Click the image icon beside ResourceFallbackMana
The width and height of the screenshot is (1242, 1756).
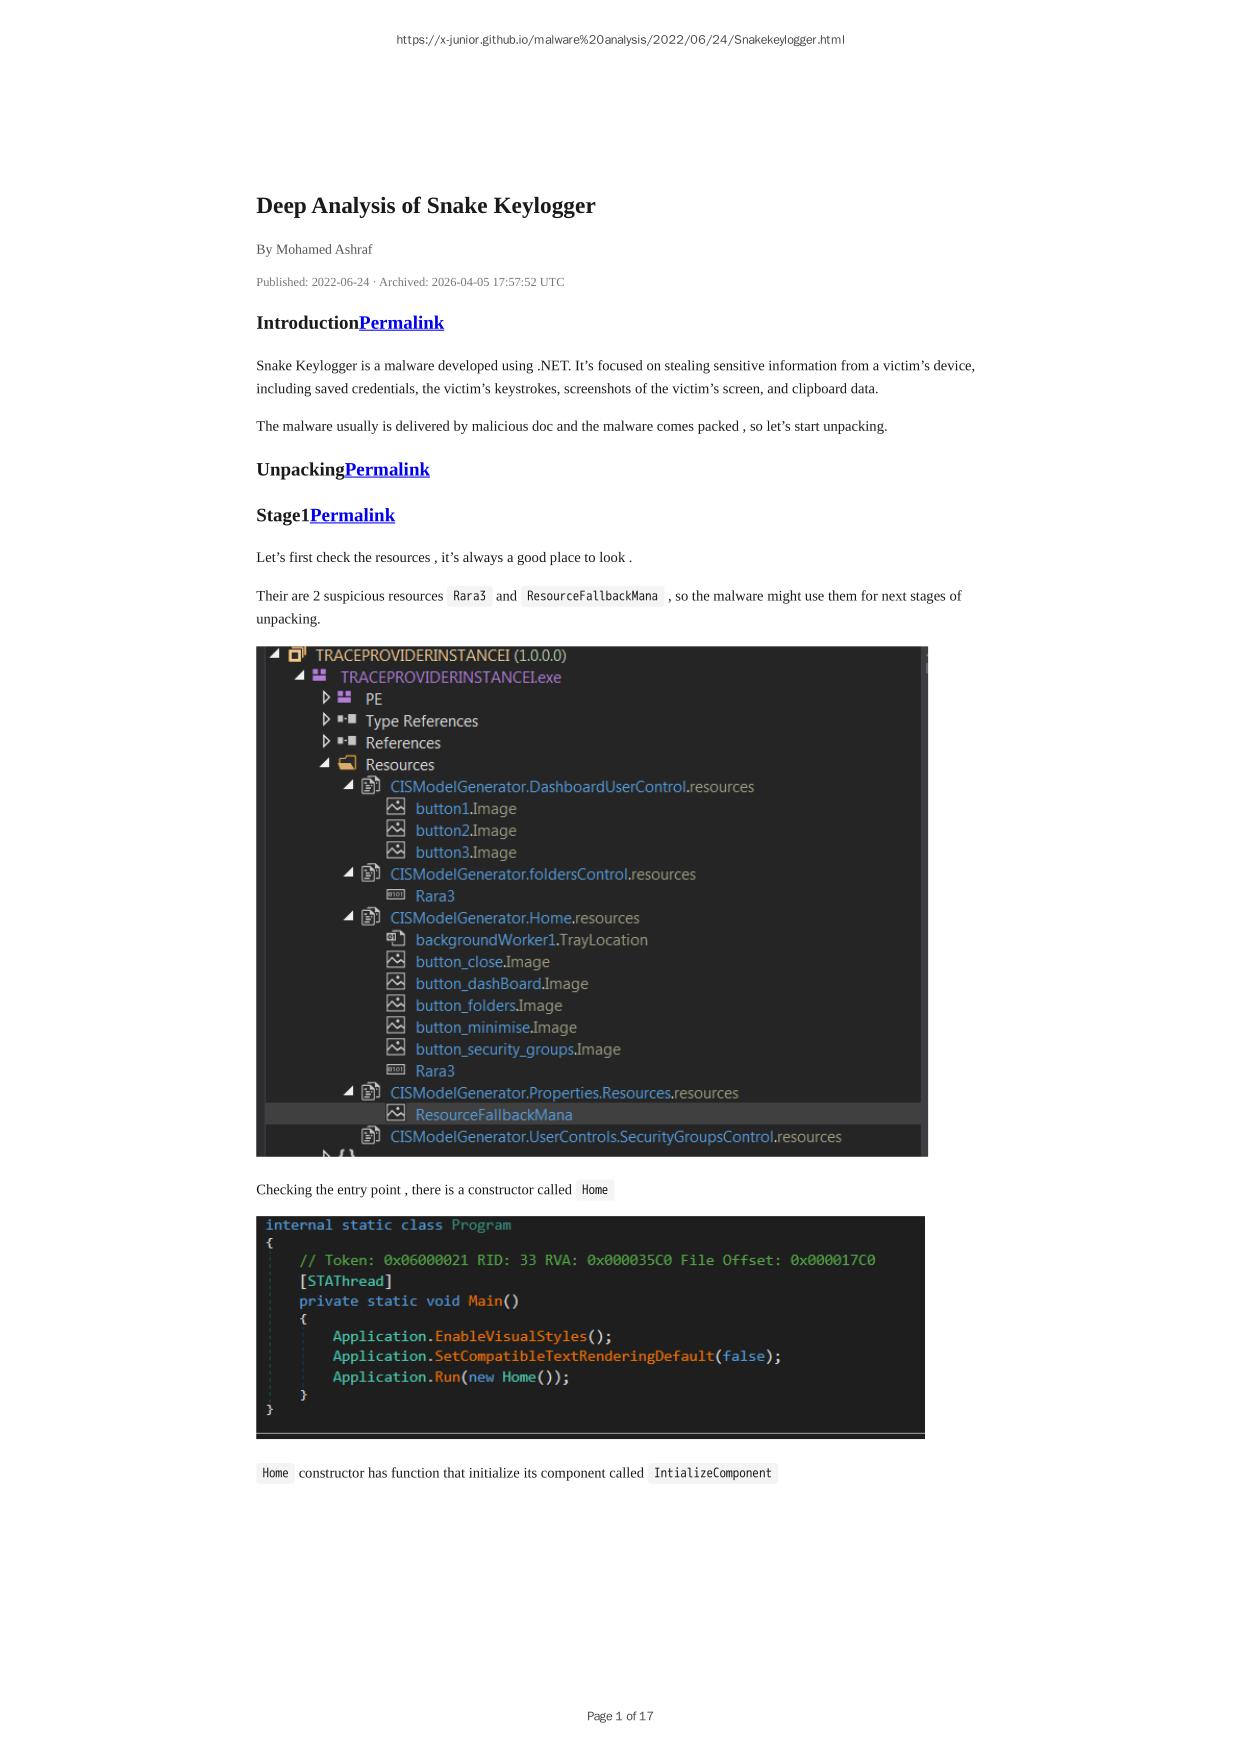396,1114
